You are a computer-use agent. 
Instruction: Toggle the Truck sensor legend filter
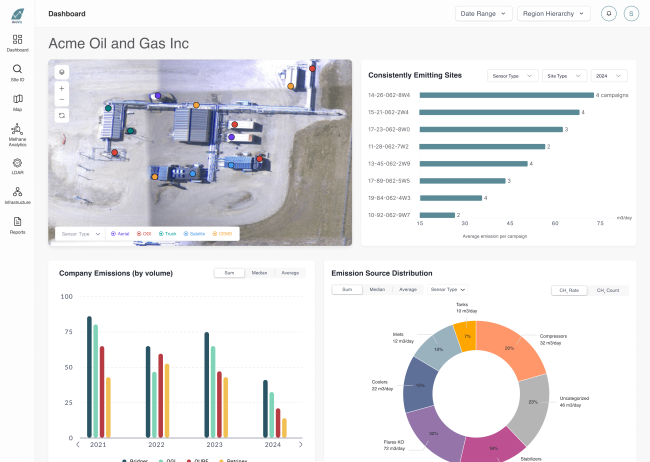(x=167, y=234)
